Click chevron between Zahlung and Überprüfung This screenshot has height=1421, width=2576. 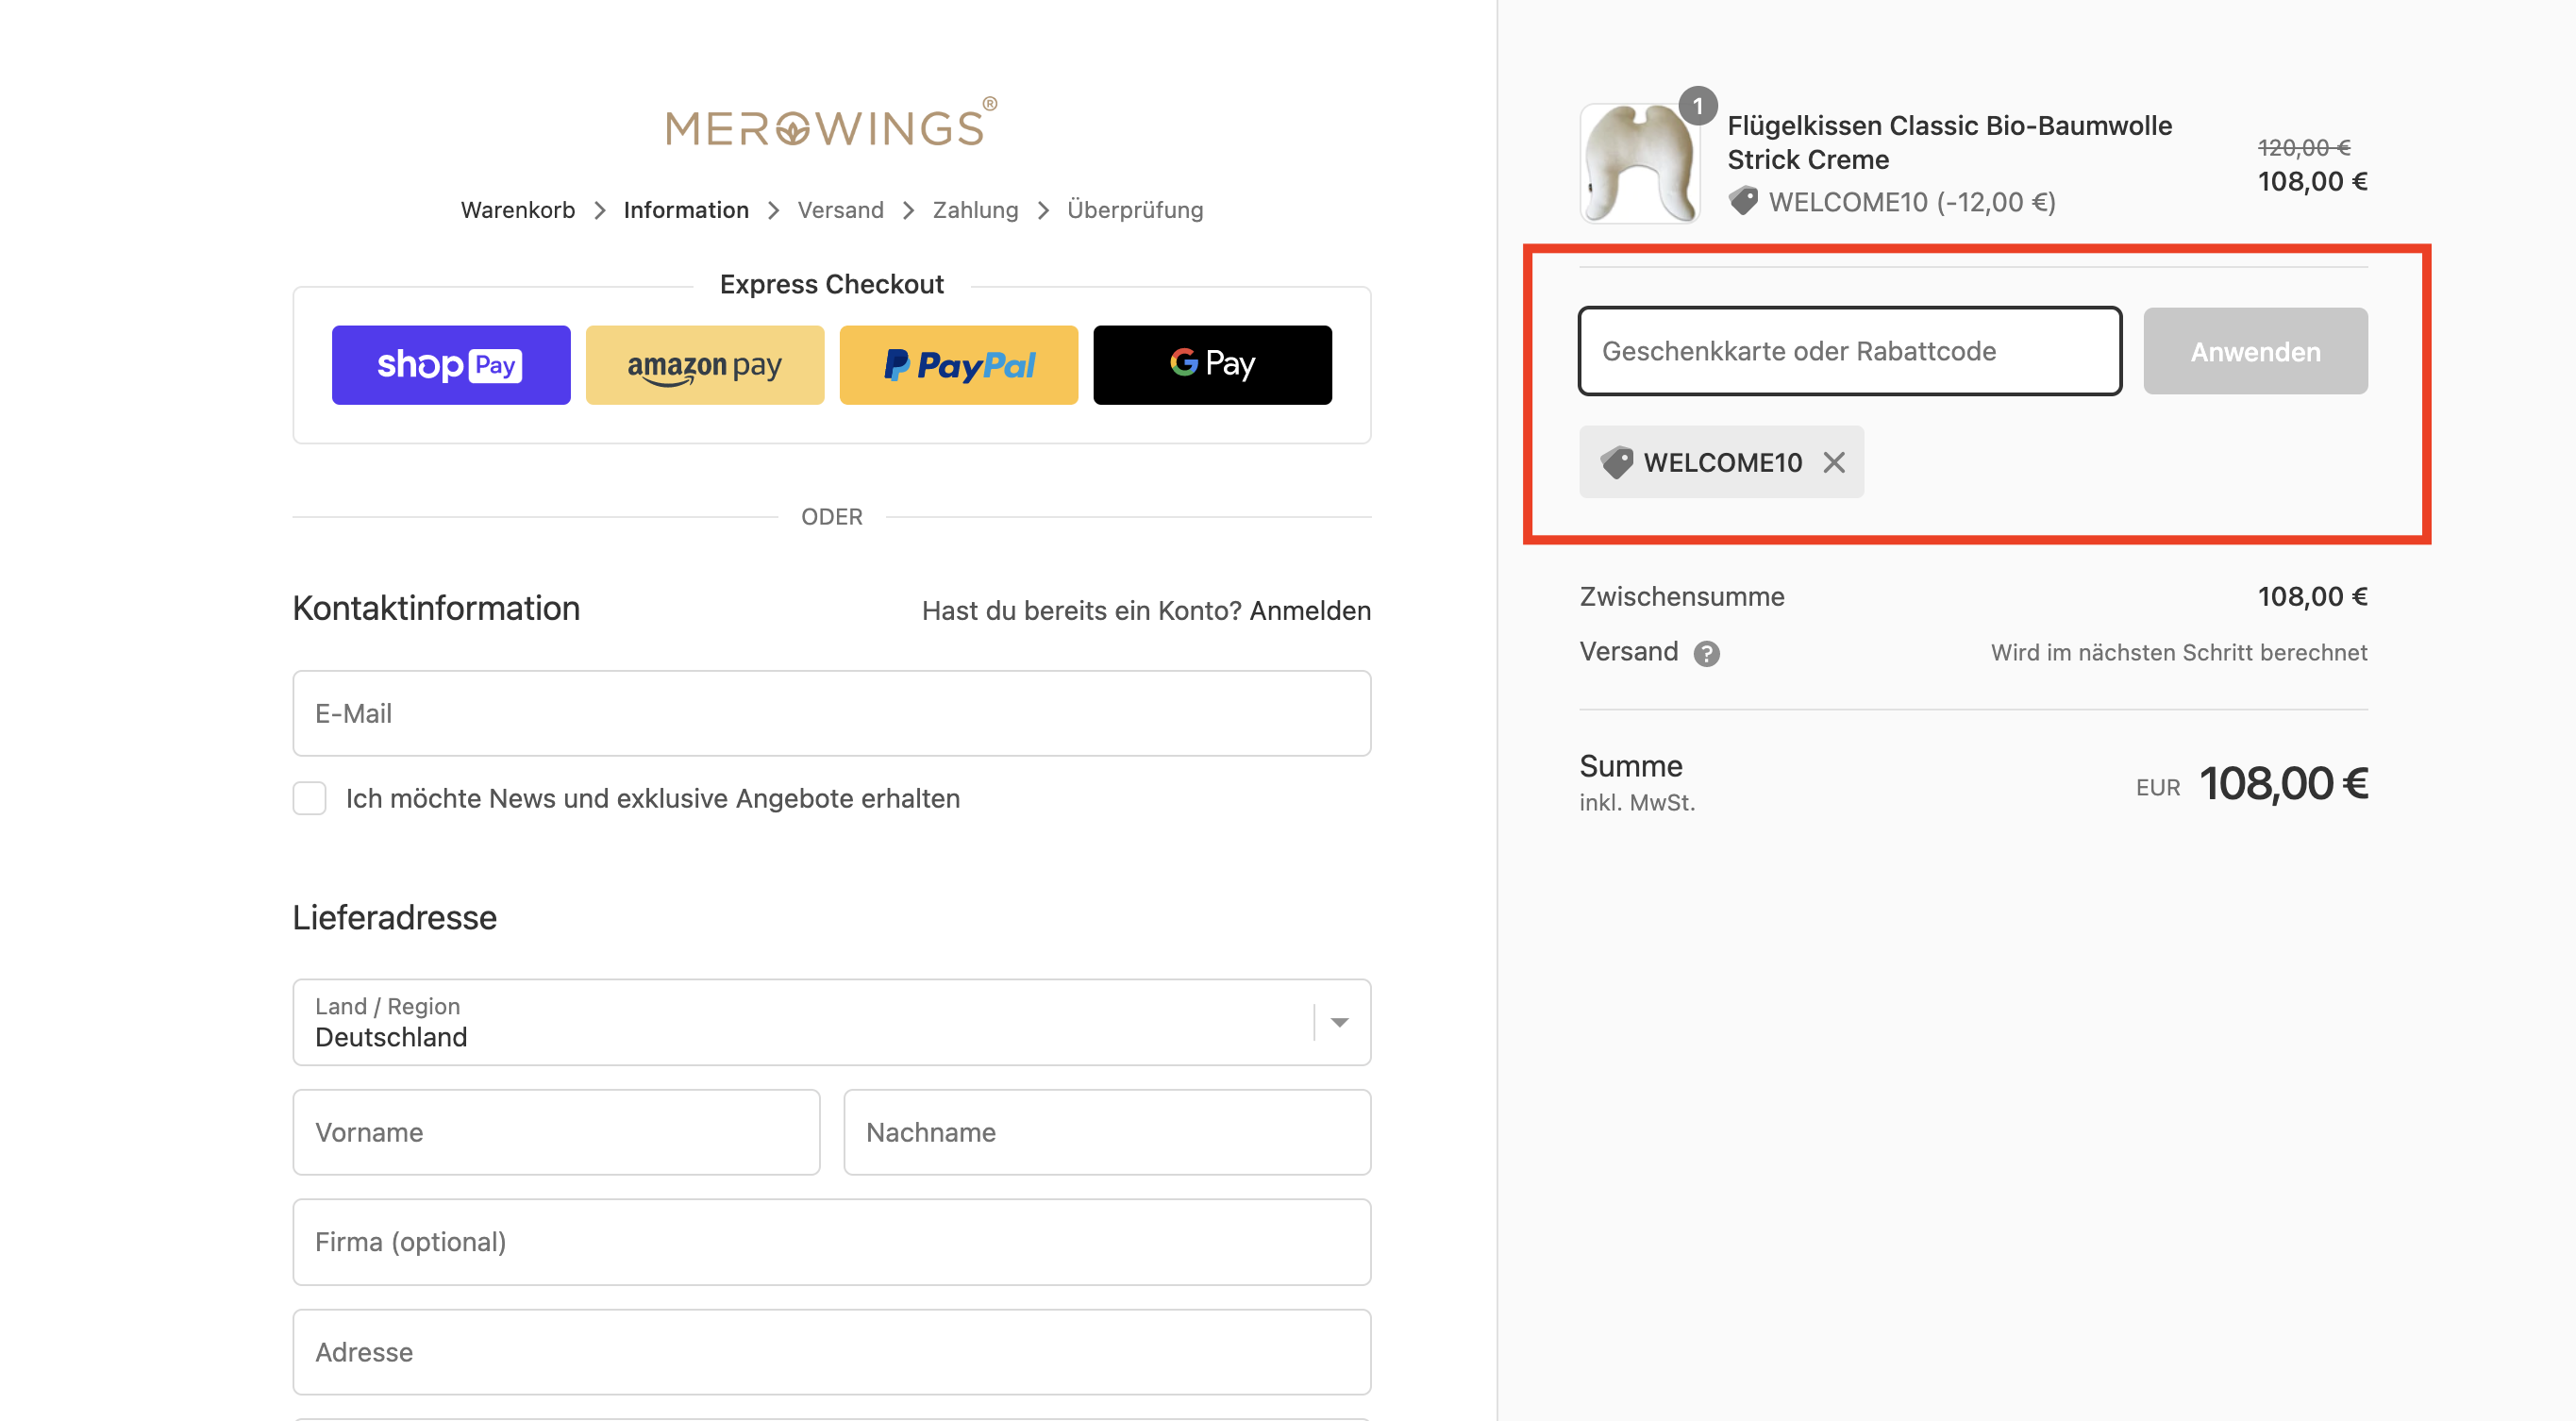coord(1043,210)
